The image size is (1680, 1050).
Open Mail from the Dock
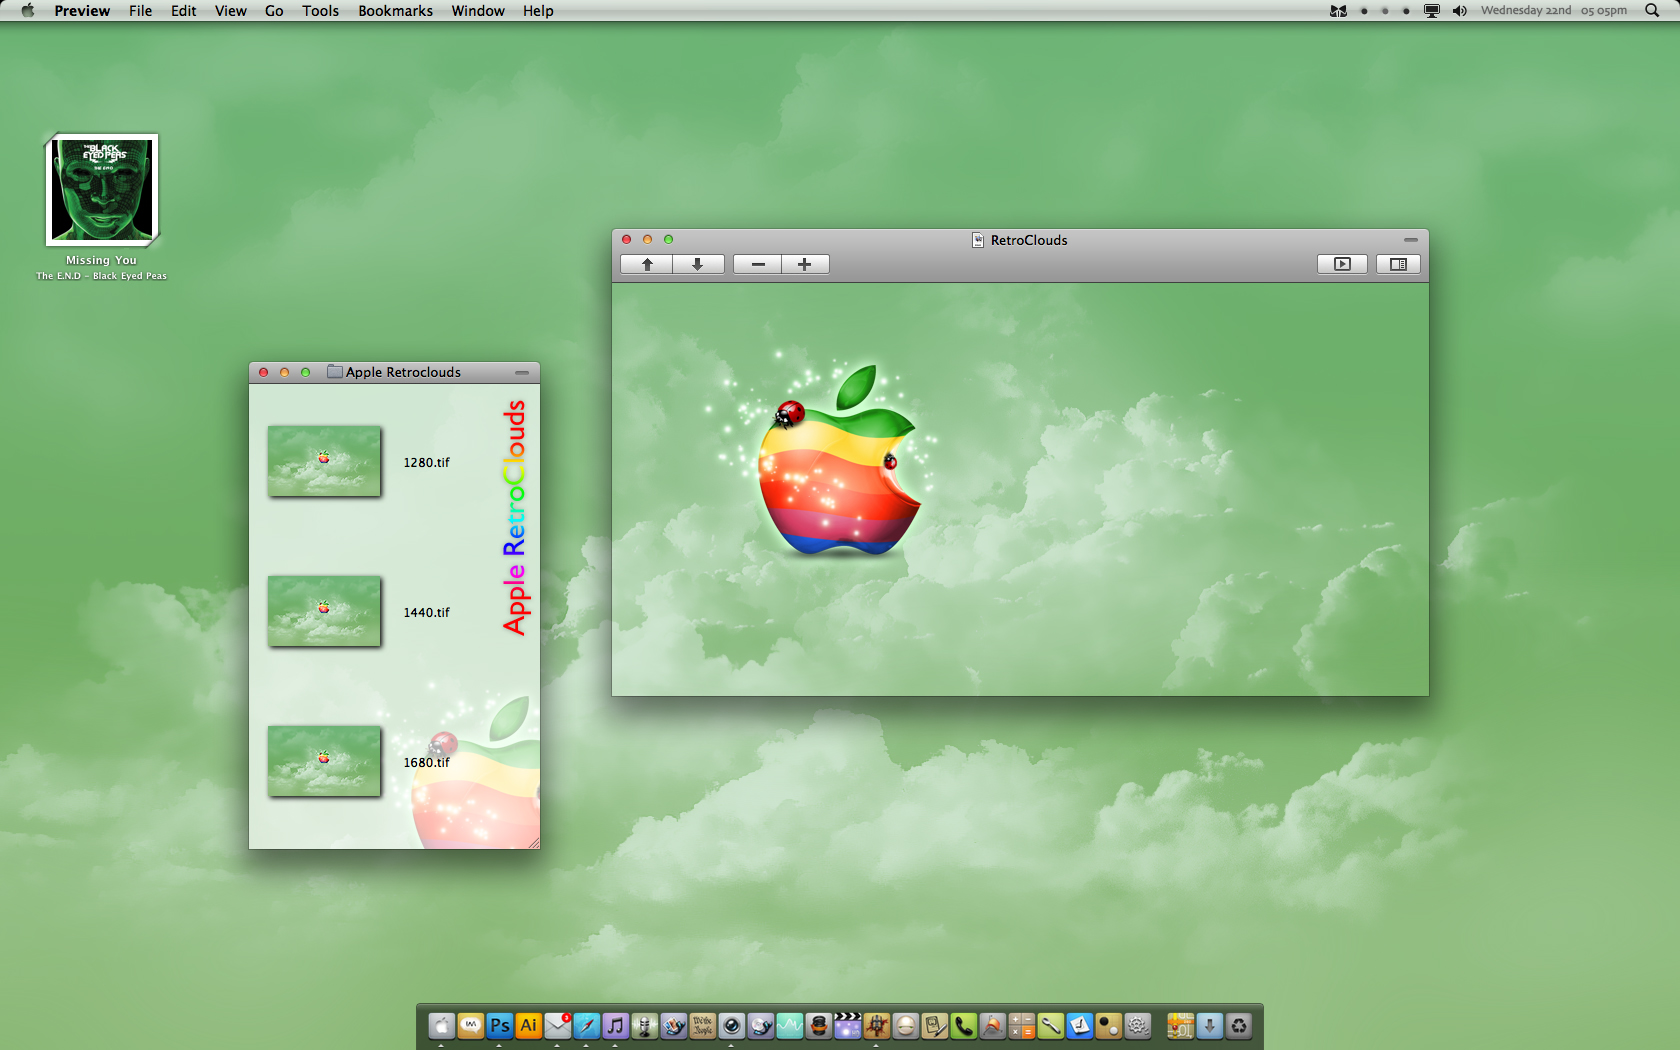pyautogui.click(x=558, y=1026)
